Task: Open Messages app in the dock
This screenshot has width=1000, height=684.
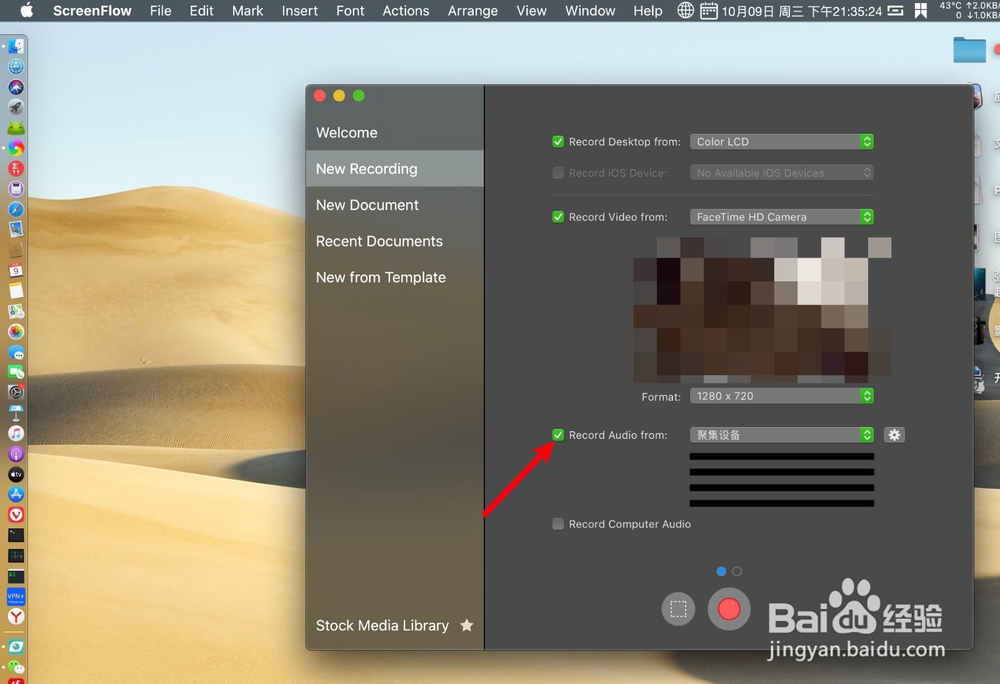Action: click(x=16, y=352)
